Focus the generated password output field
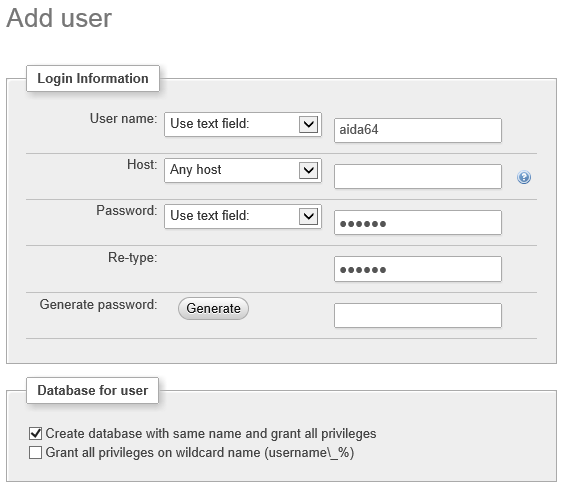 coord(418,315)
